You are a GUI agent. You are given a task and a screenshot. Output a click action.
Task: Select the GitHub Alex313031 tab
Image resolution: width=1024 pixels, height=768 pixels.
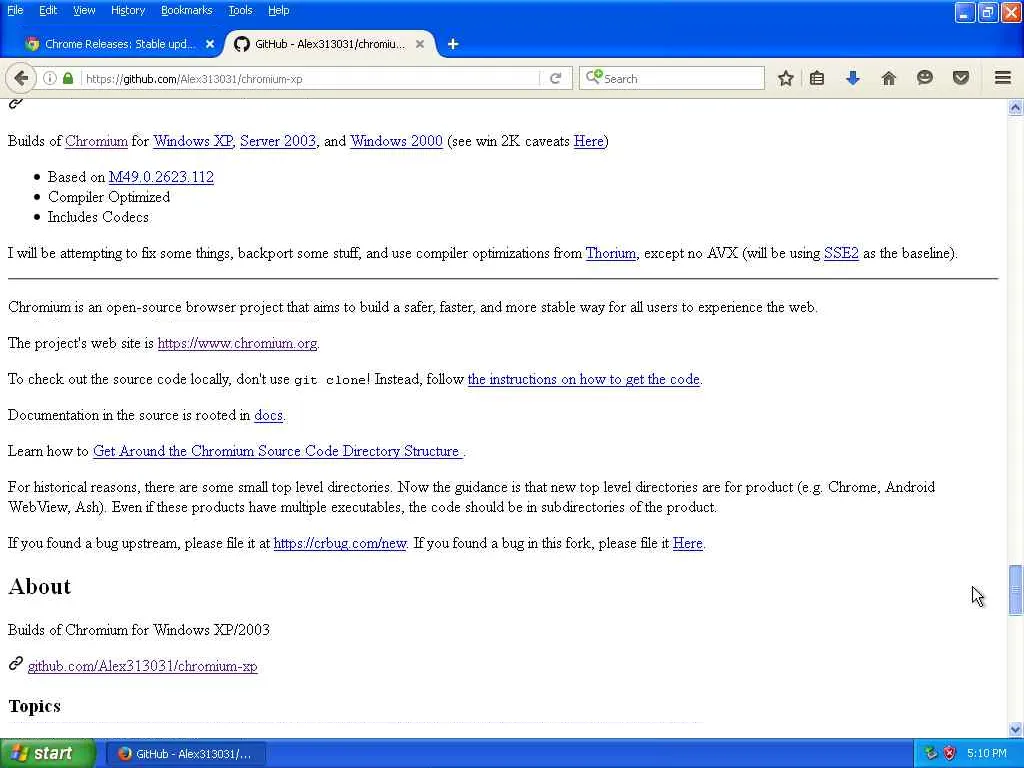click(x=330, y=44)
